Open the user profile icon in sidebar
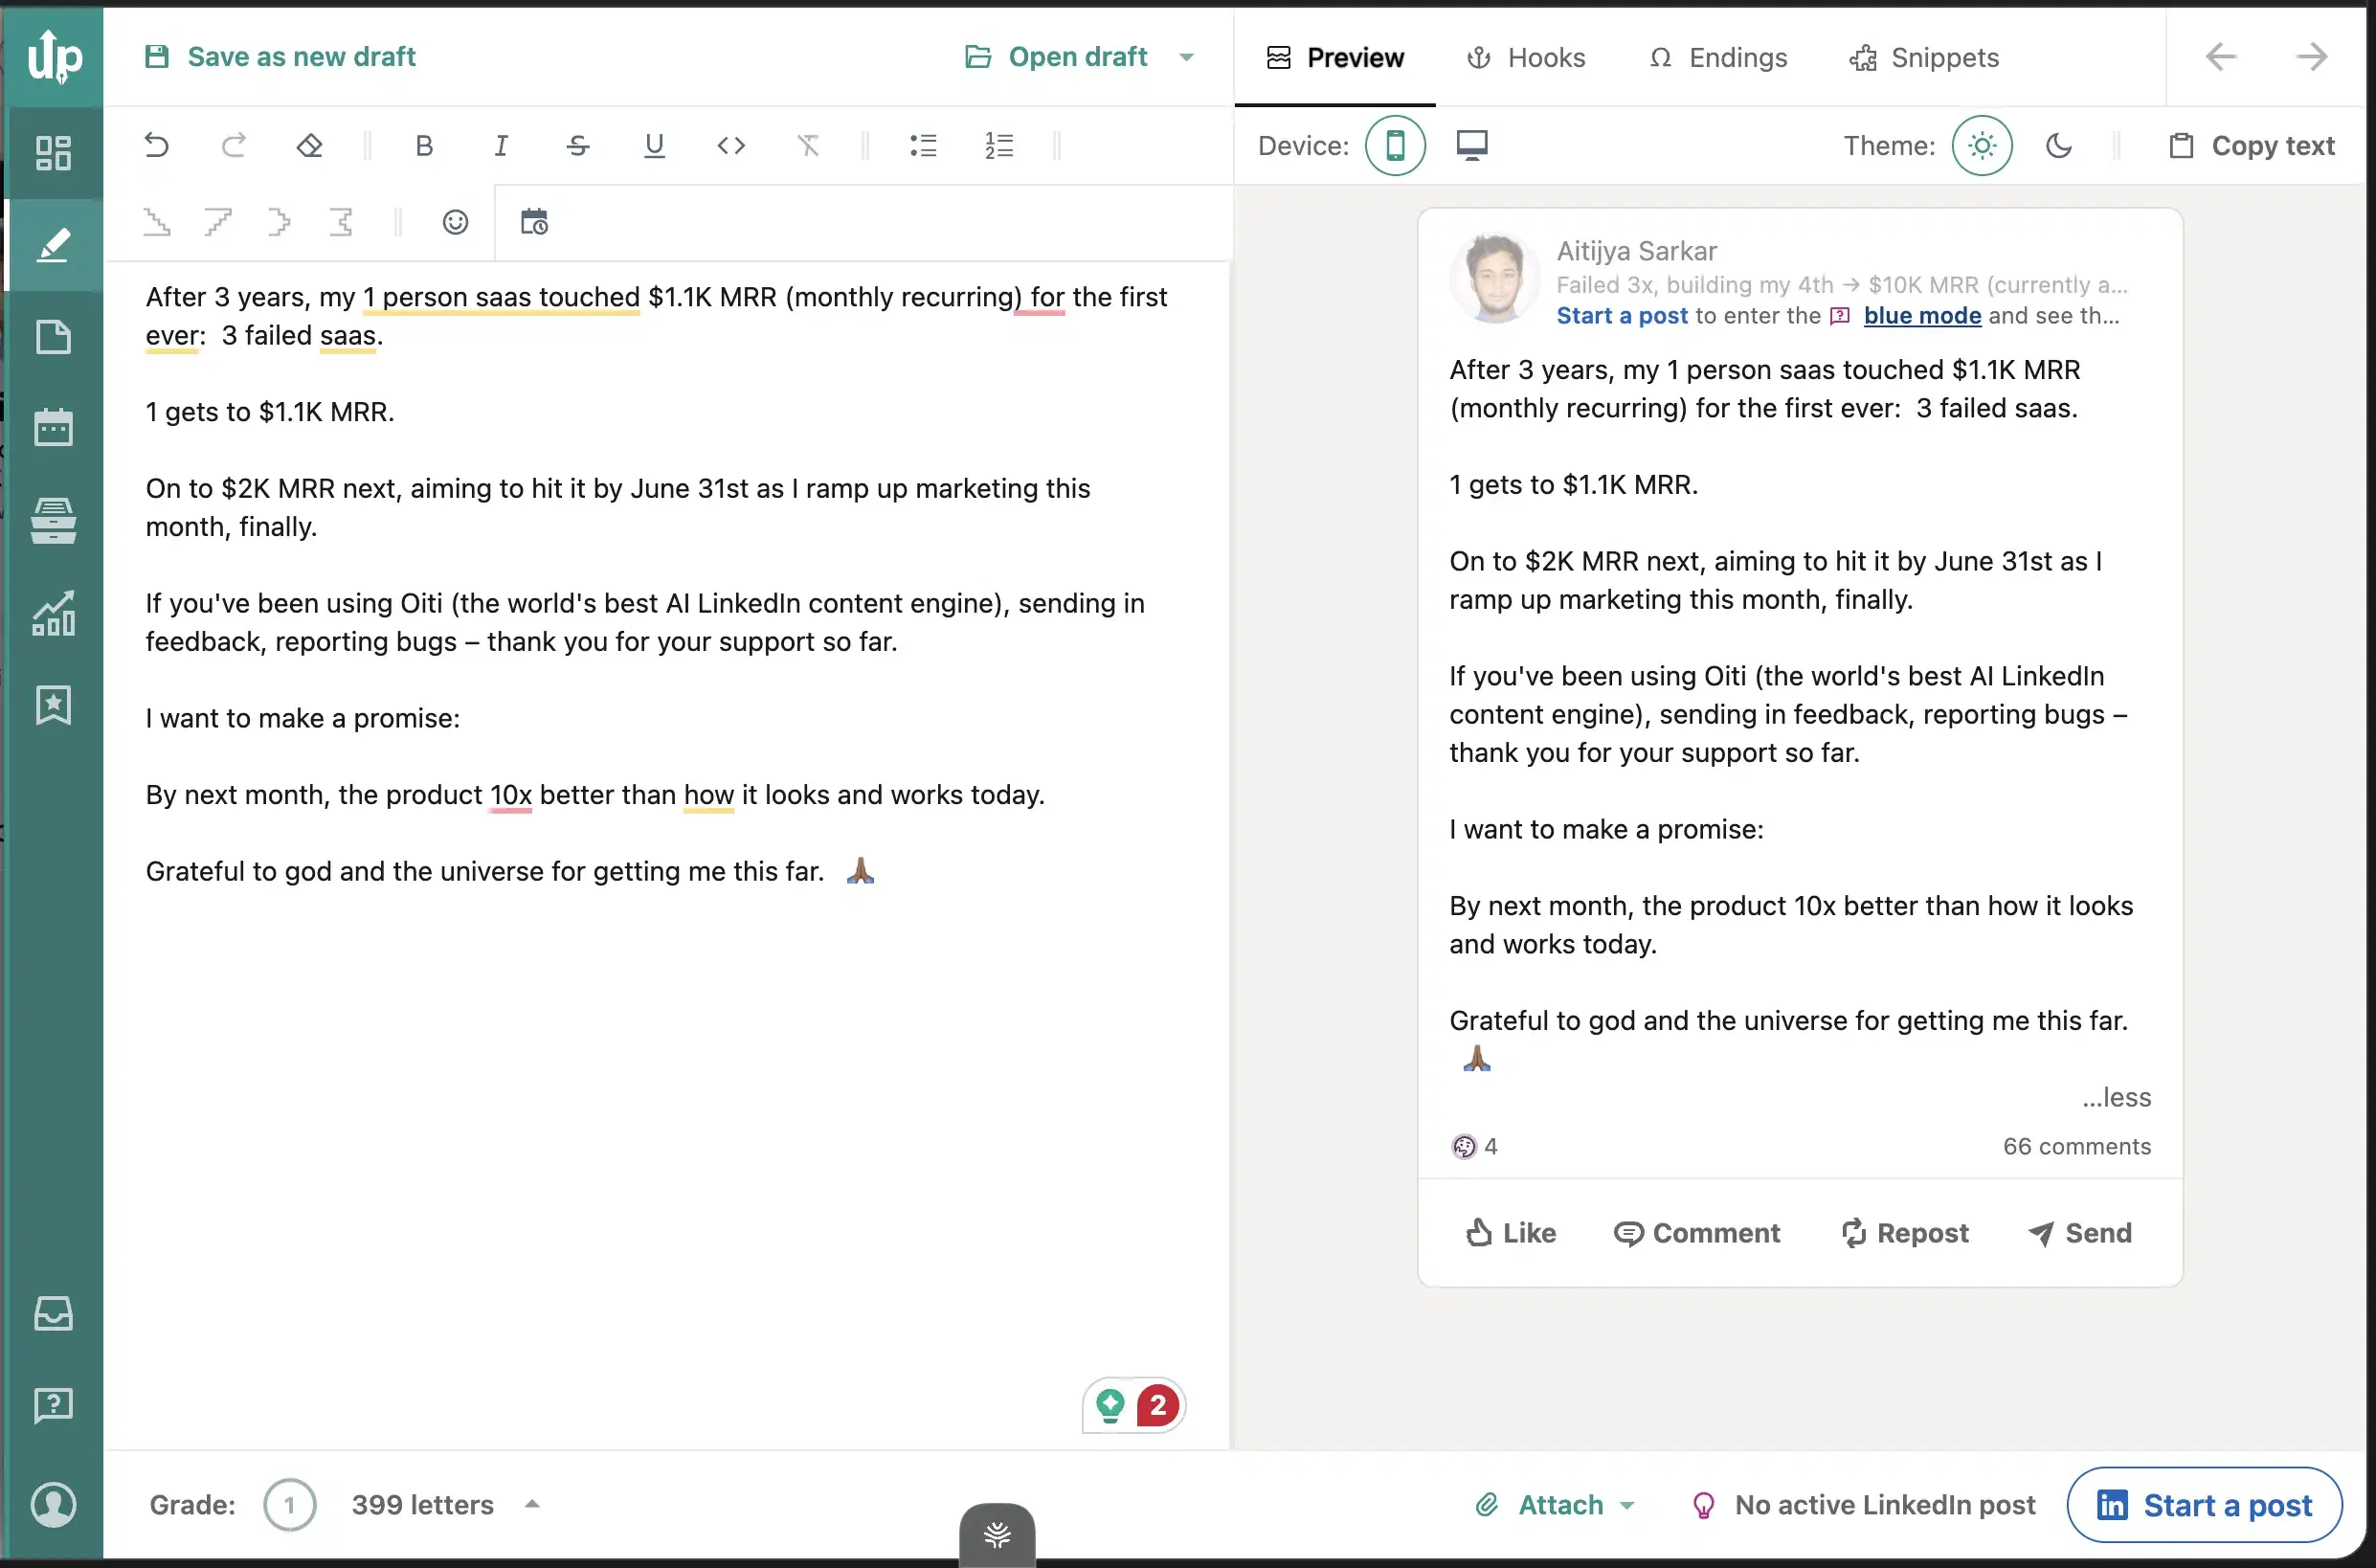The width and height of the screenshot is (2376, 1568). (x=53, y=1504)
